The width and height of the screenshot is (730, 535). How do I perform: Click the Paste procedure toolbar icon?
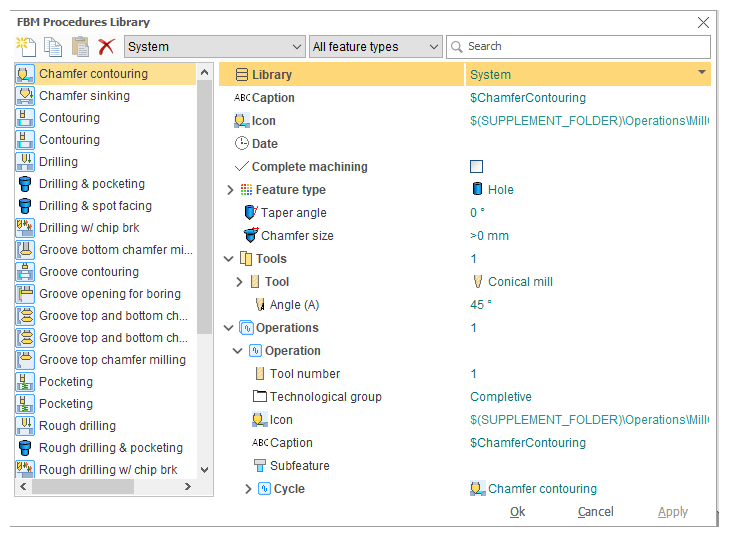(x=80, y=46)
